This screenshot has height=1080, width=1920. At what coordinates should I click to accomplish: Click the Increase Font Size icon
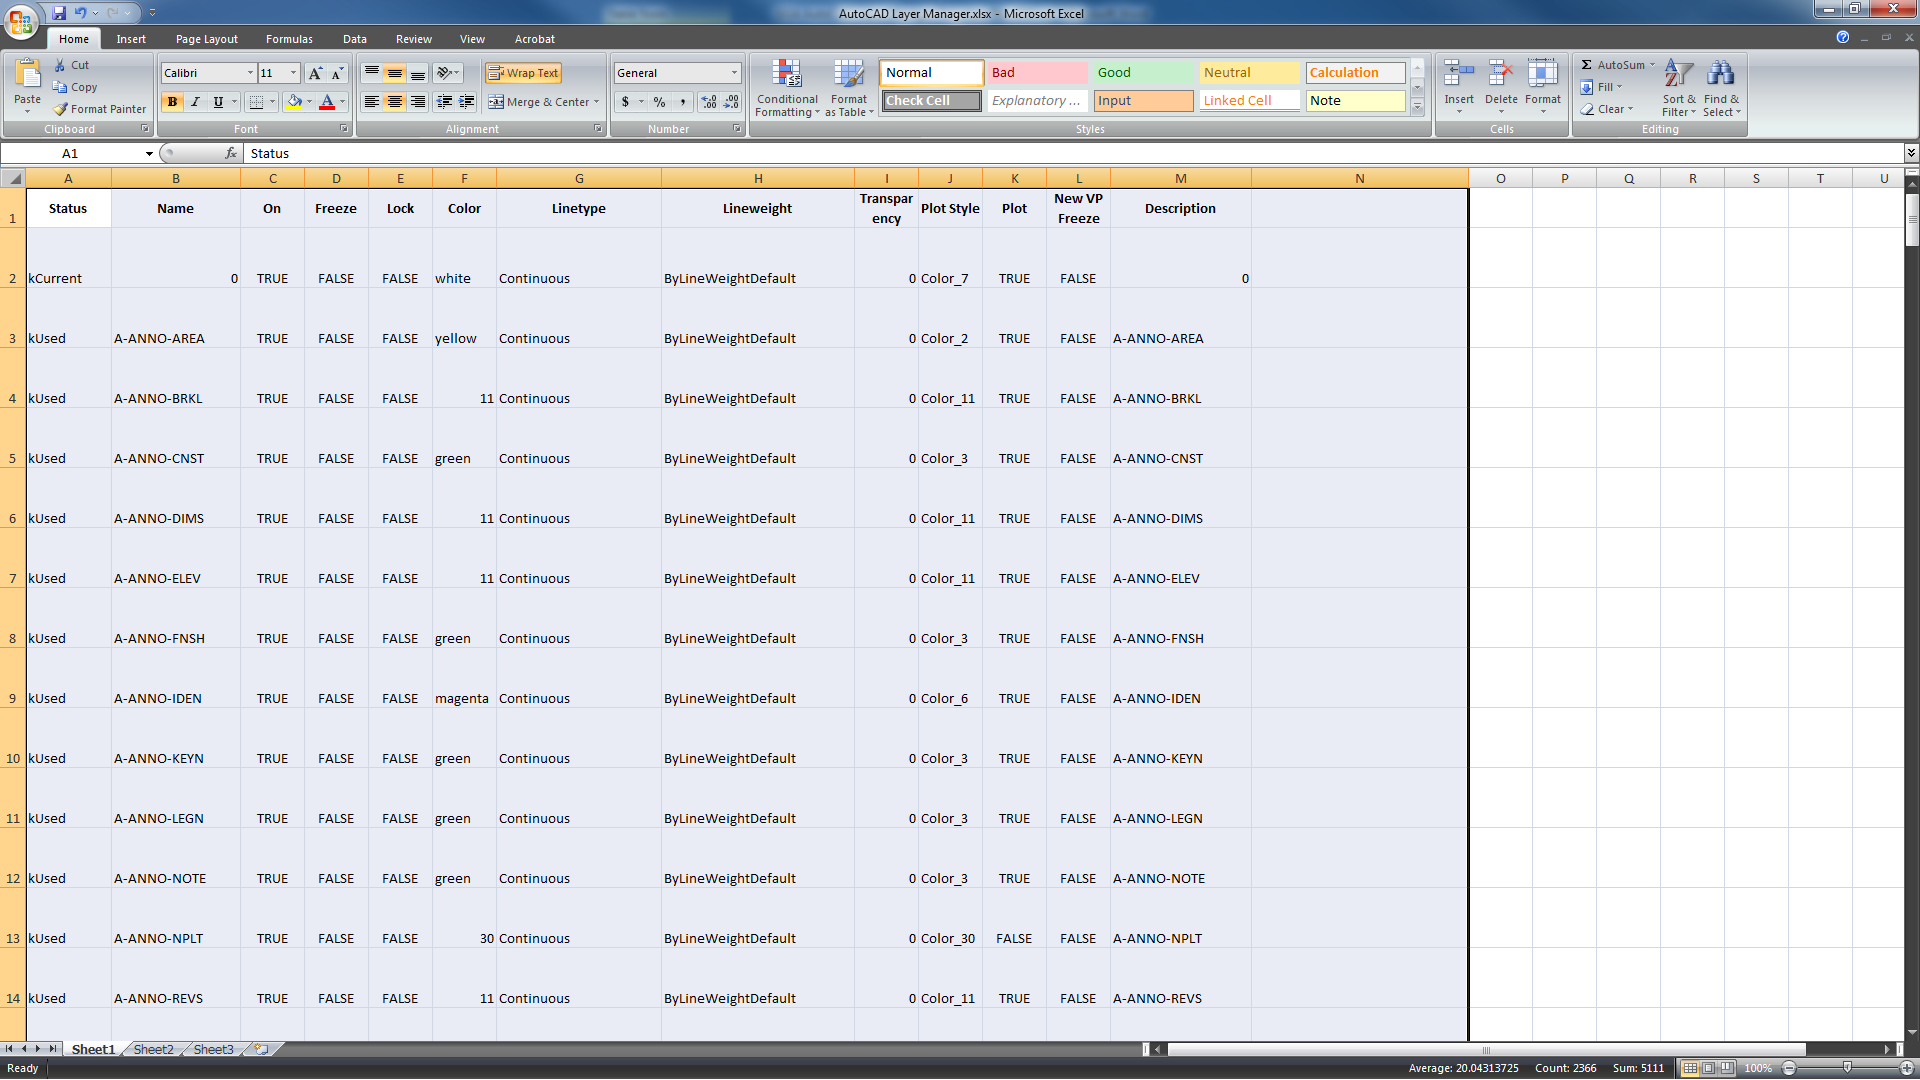pos(315,73)
